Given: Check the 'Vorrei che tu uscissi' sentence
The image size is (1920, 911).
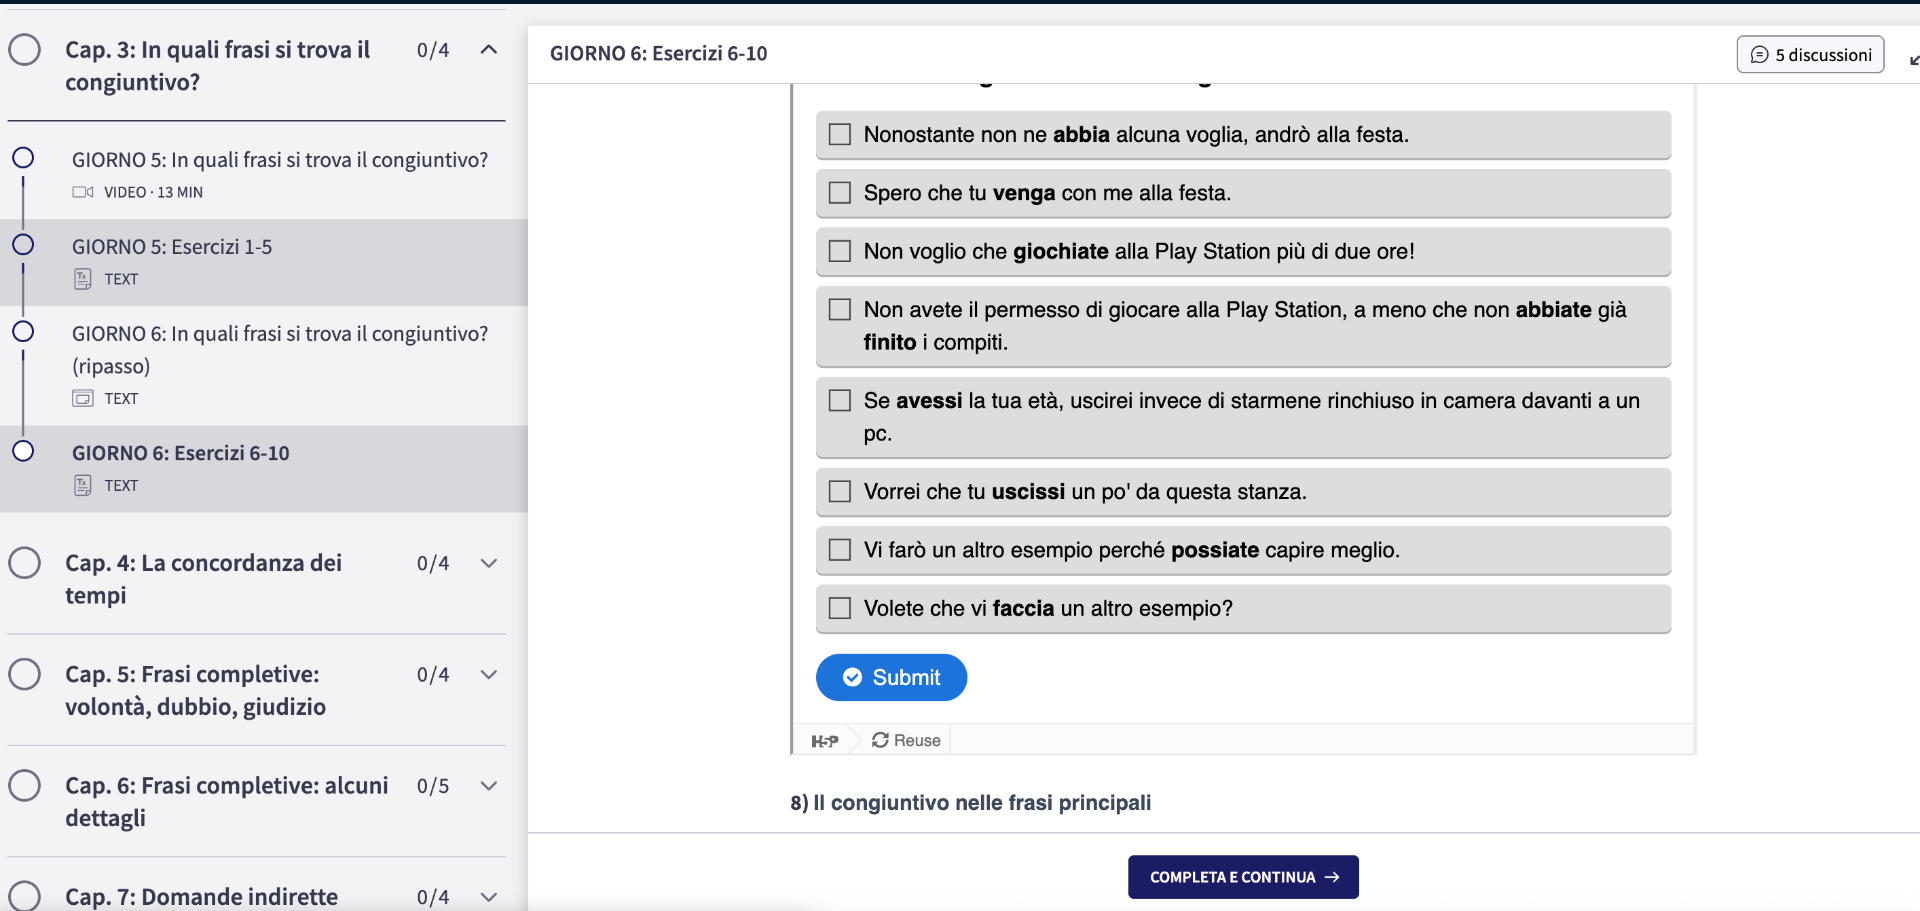Looking at the screenshot, I should click(x=839, y=491).
